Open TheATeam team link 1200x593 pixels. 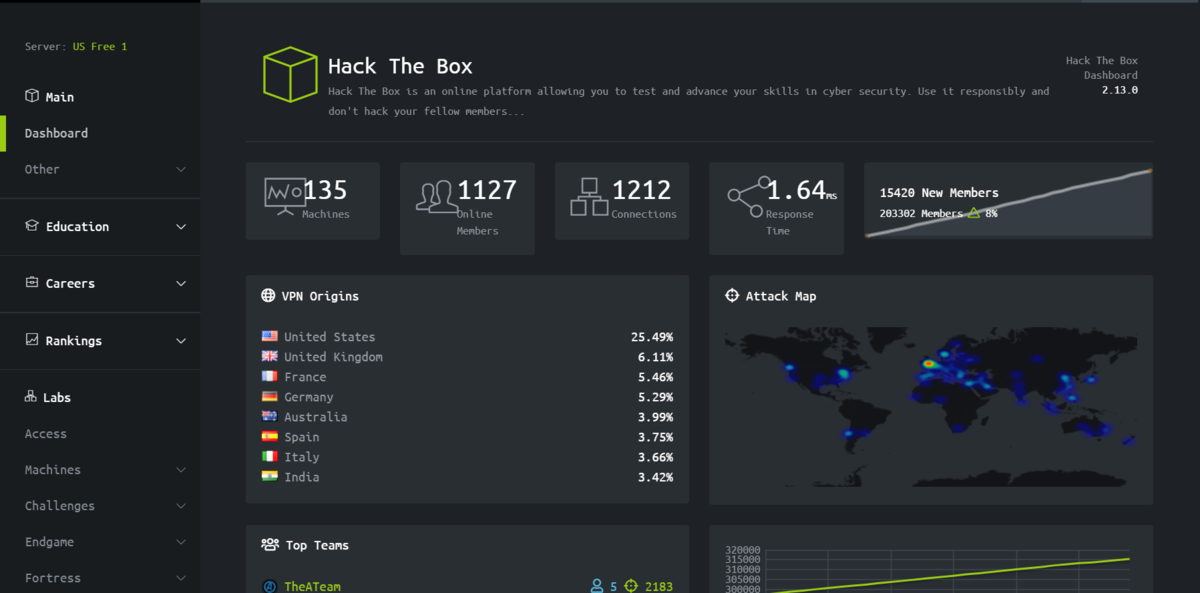click(312, 587)
